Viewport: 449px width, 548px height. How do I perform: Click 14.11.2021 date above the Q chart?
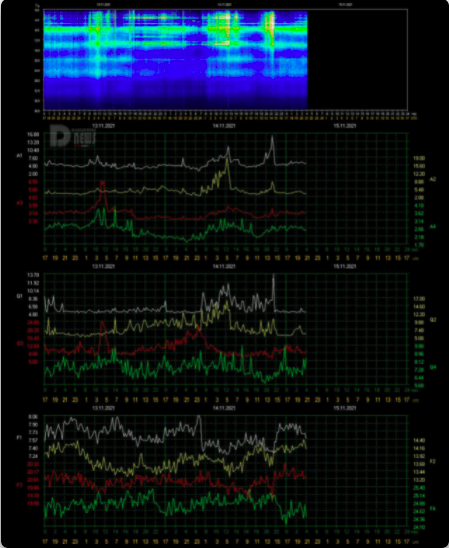click(224, 266)
